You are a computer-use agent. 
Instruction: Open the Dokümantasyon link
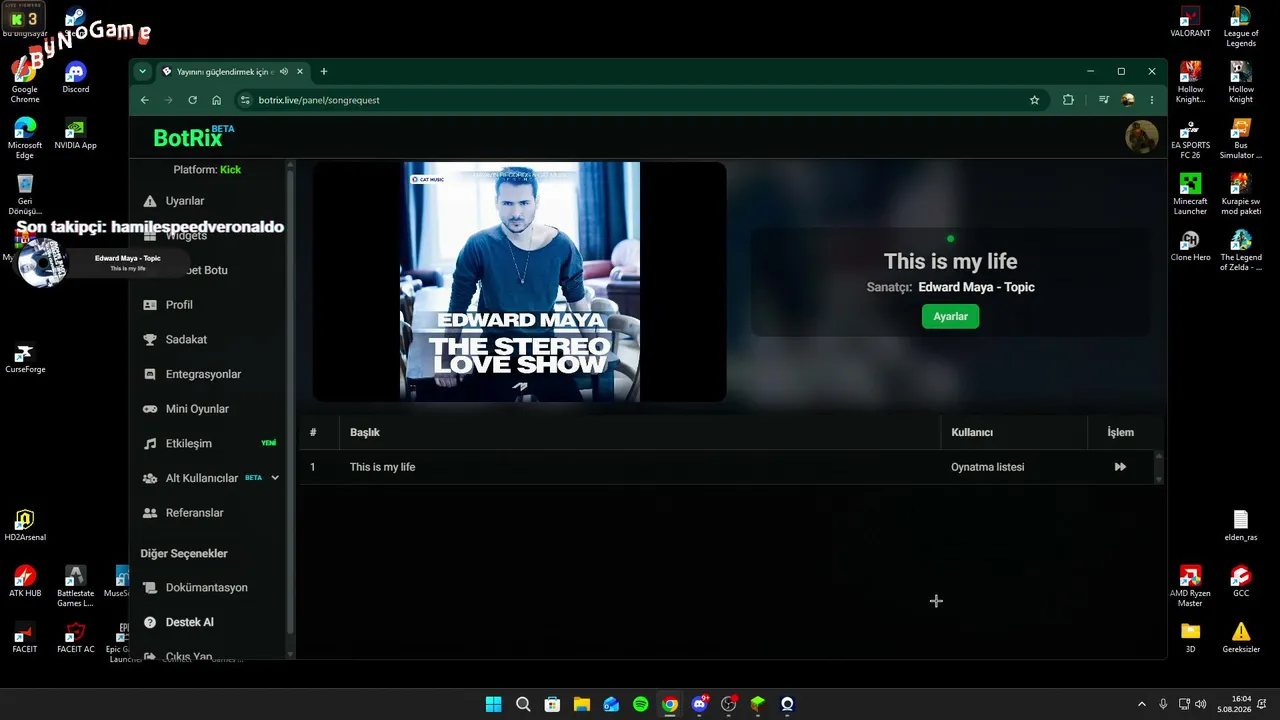(x=206, y=588)
